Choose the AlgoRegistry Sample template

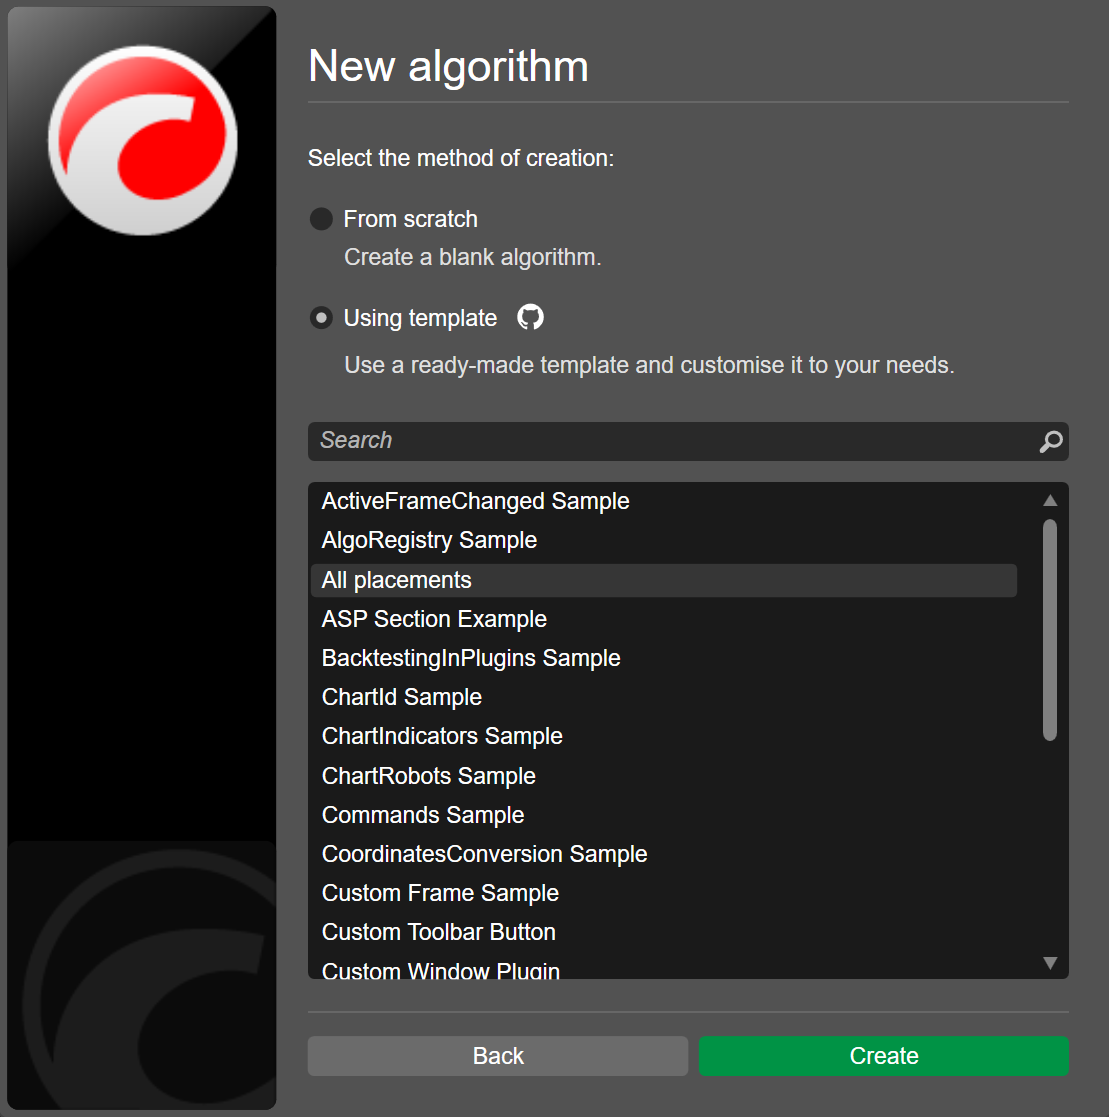430,540
